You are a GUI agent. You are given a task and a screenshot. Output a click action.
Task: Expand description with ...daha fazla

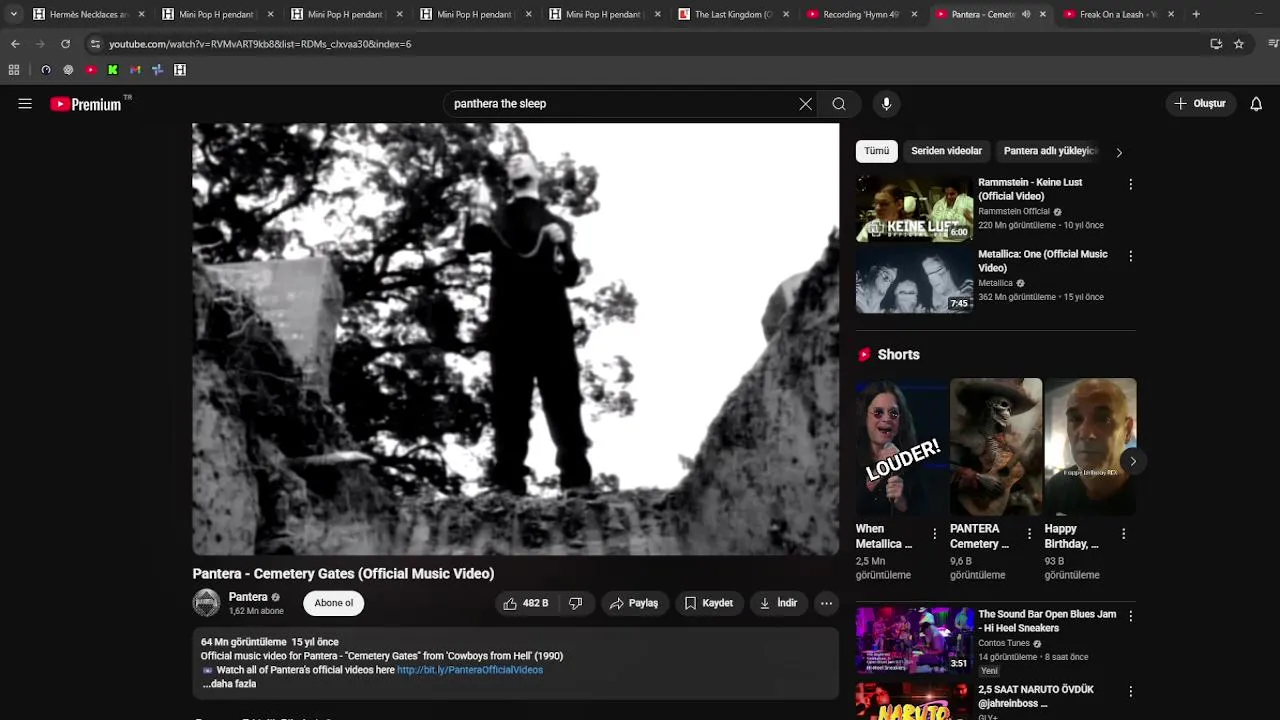[x=229, y=684]
